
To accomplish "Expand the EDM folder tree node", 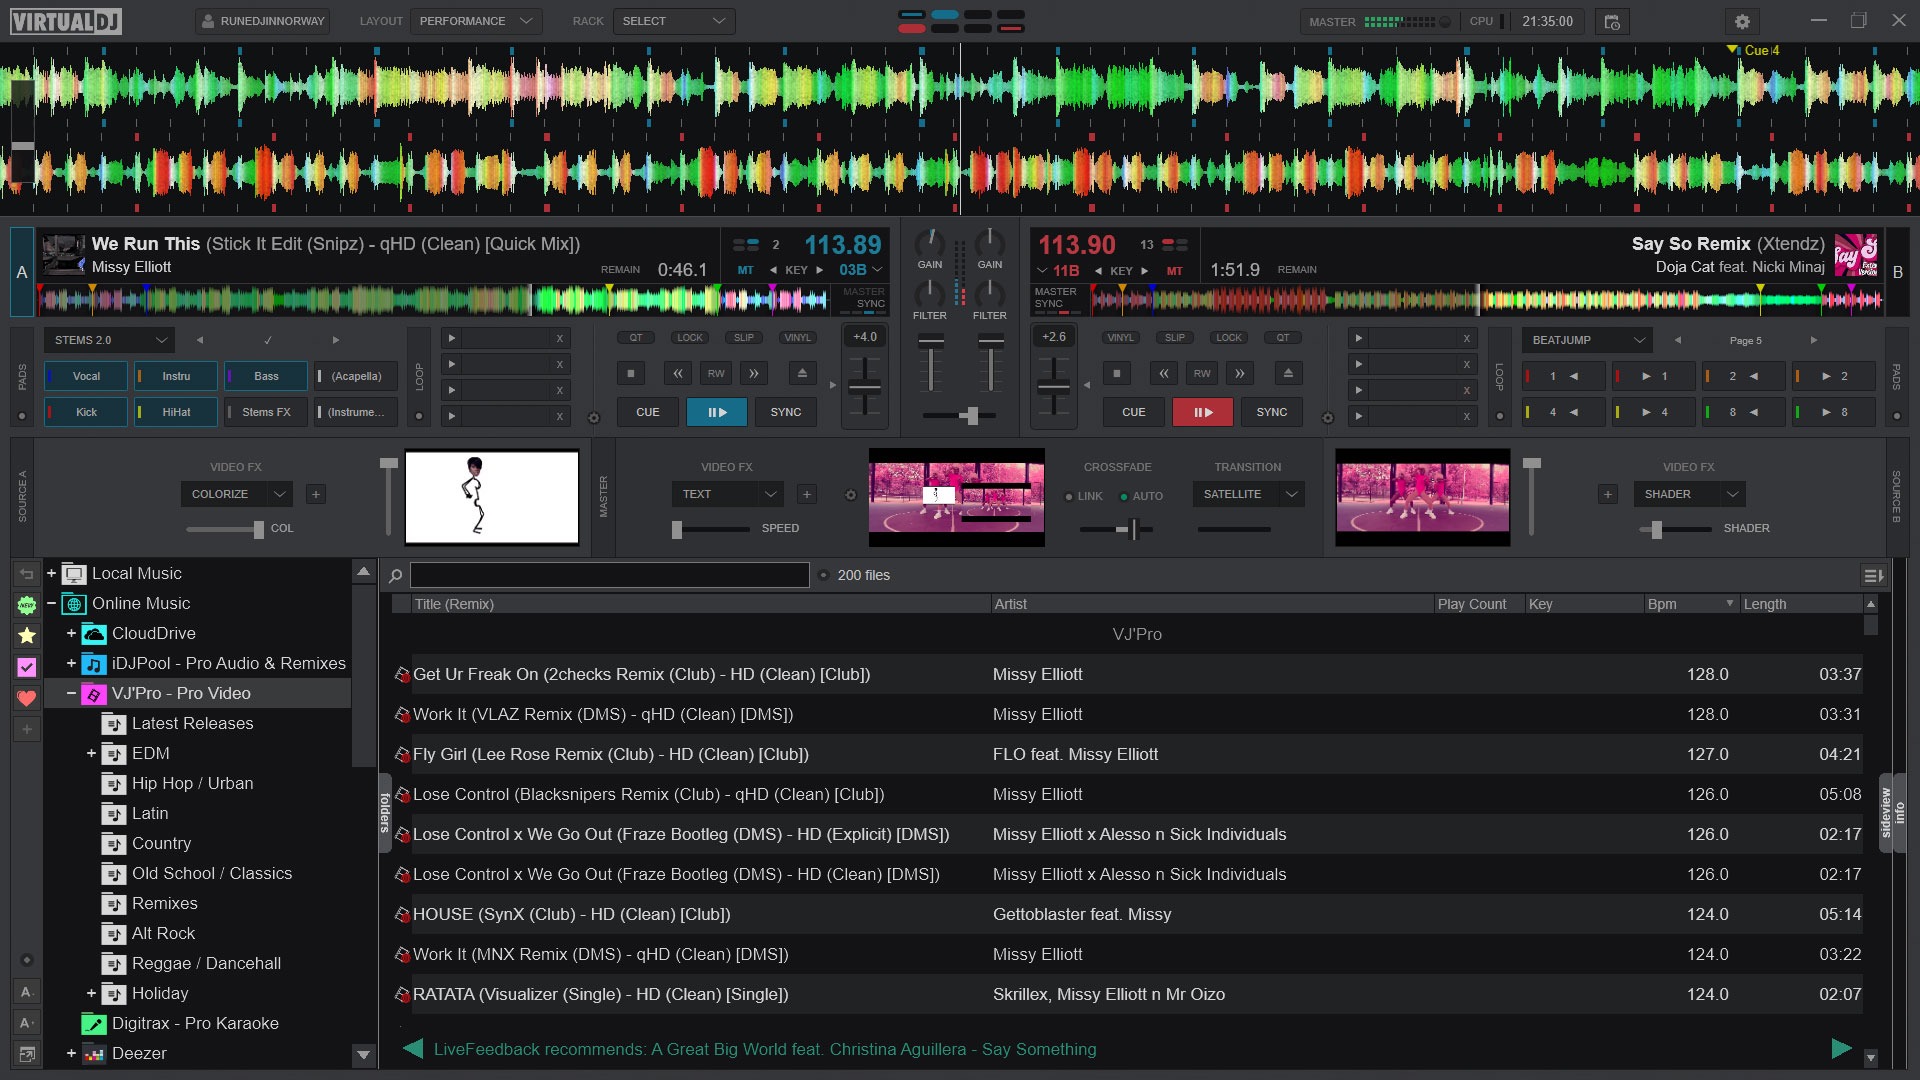I will tap(91, 753).
